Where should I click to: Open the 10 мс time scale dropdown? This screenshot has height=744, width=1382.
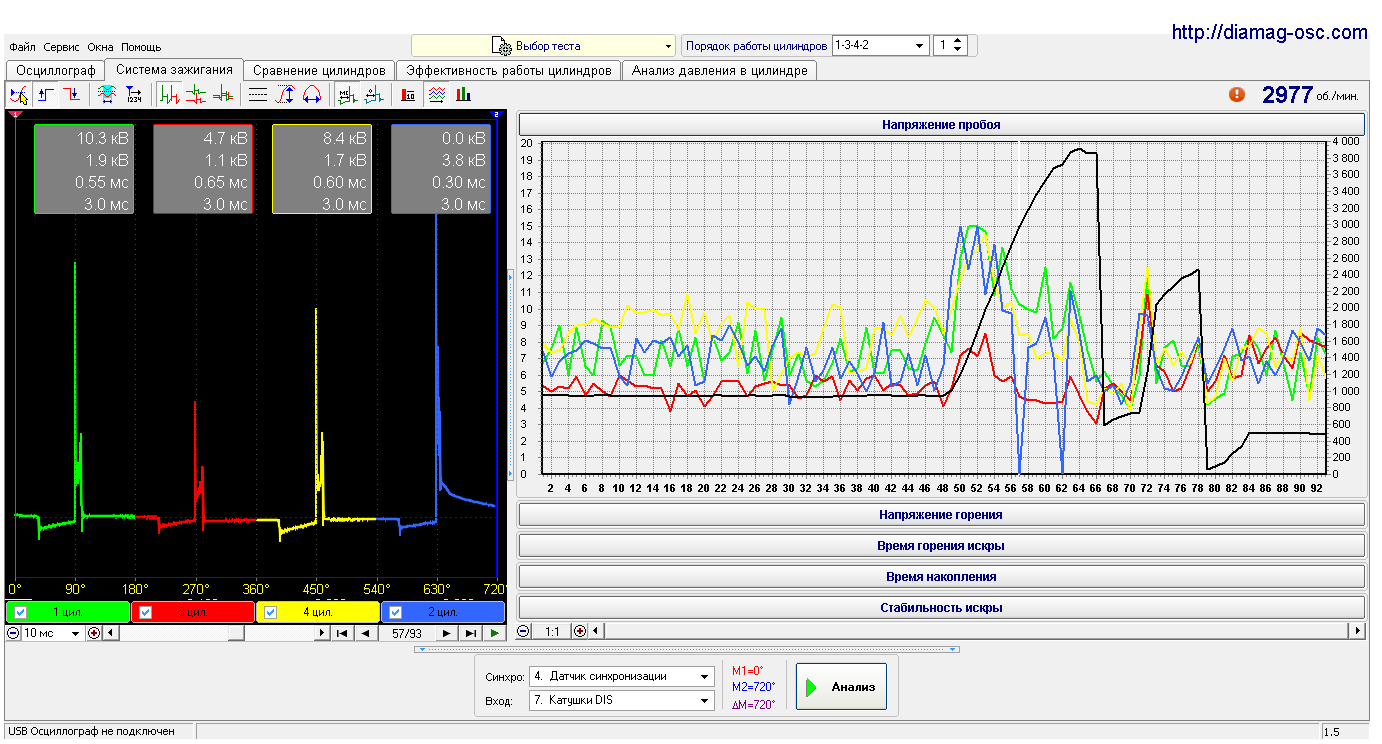[x=51, y=633]
